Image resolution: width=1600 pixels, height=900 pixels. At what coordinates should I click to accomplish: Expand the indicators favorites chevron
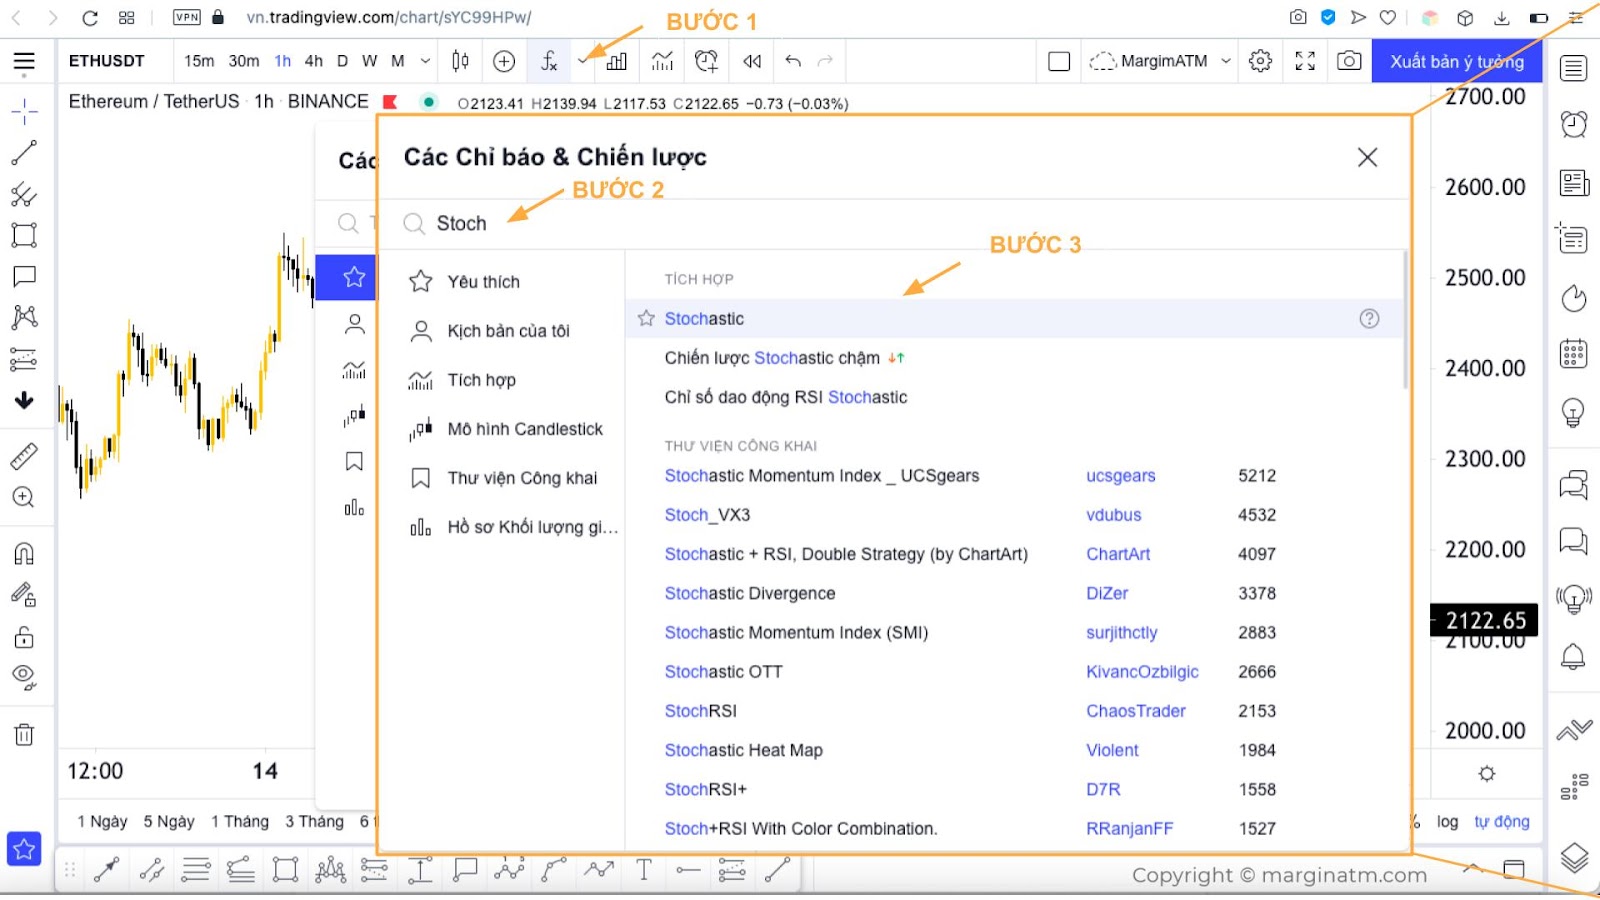[583, 61]
